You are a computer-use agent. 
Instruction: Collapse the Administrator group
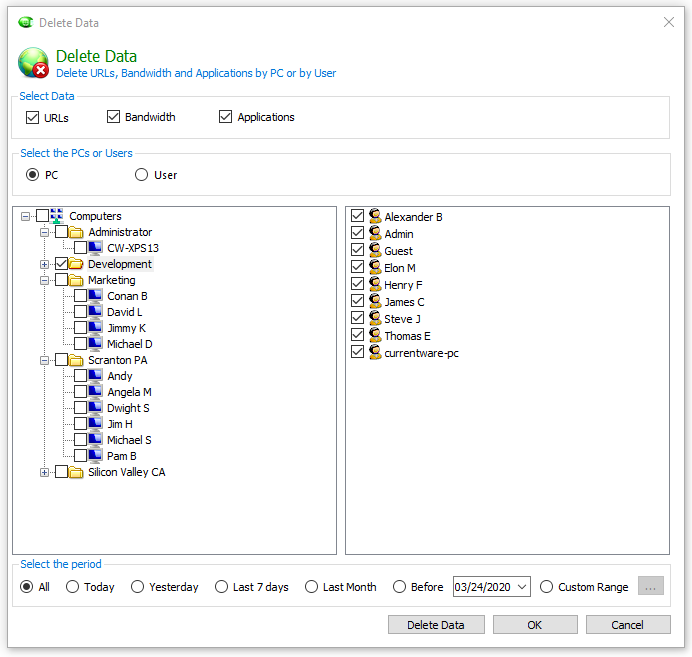click(x=45, y=232)
